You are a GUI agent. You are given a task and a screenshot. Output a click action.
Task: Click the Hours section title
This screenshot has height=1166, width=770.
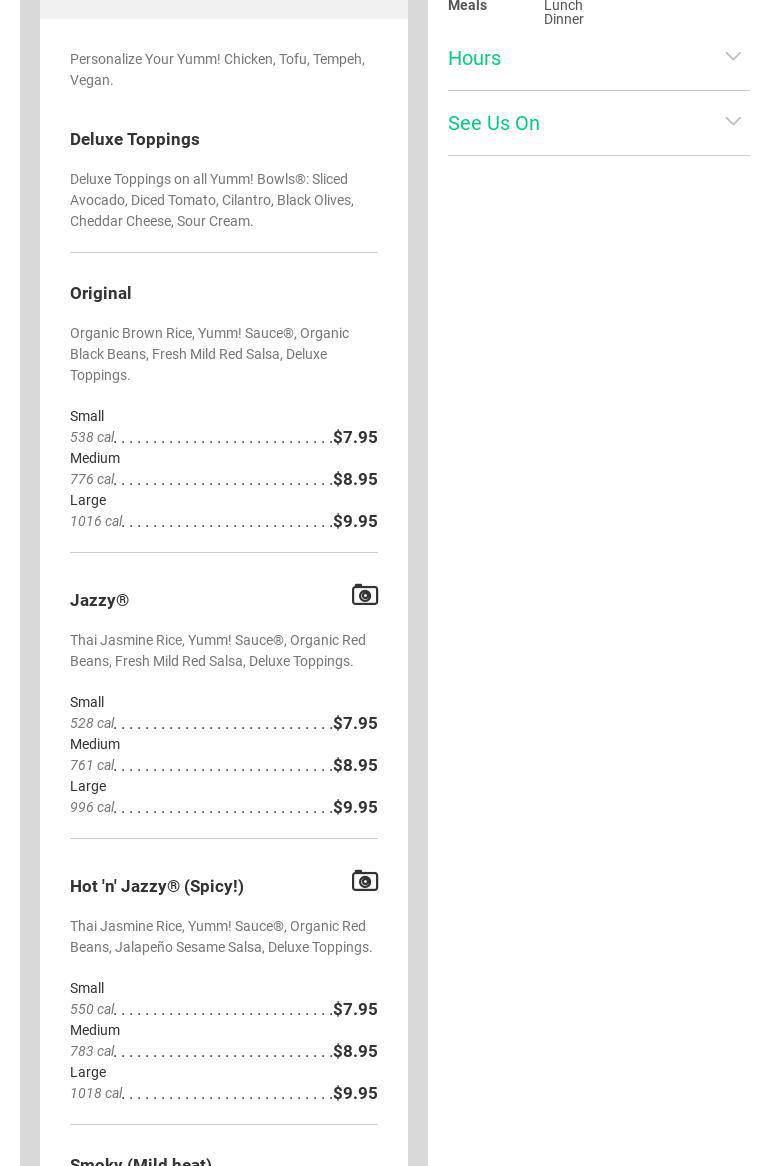click(474, 58)
